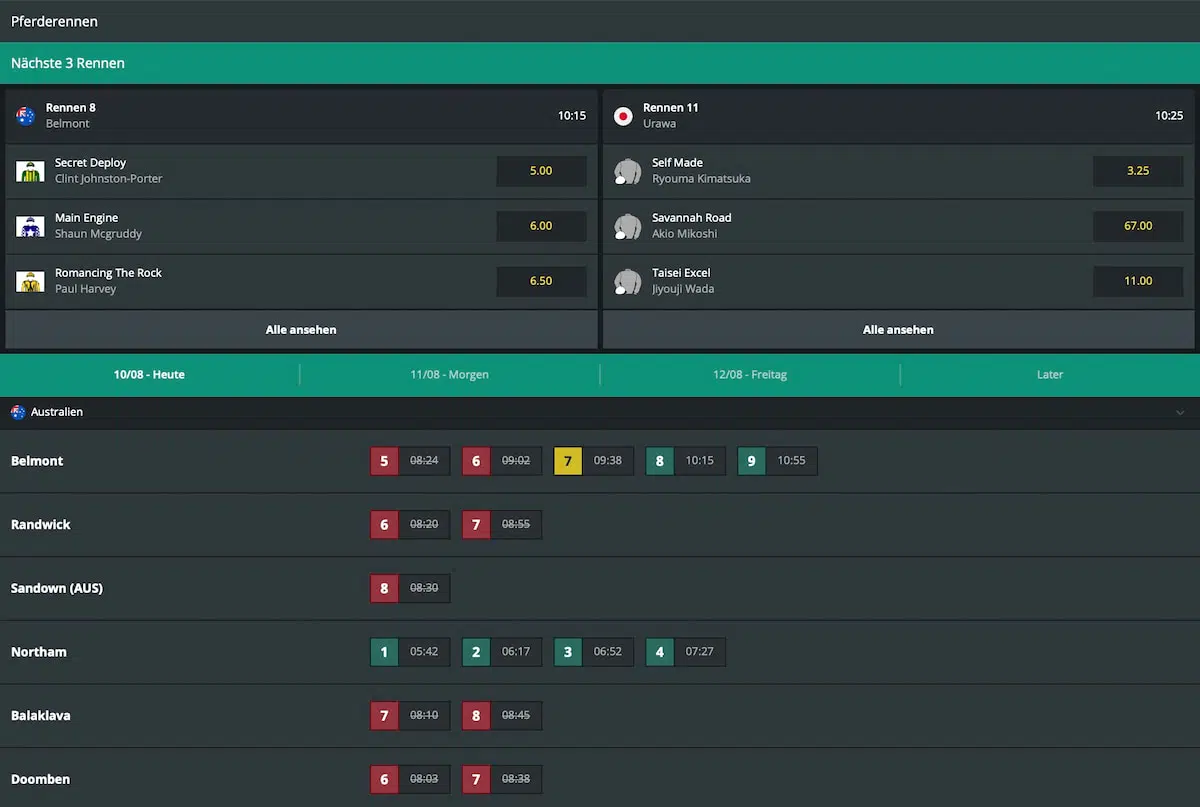
Task: Open Northam race 4 at 07:27
Action: point(686,652)
